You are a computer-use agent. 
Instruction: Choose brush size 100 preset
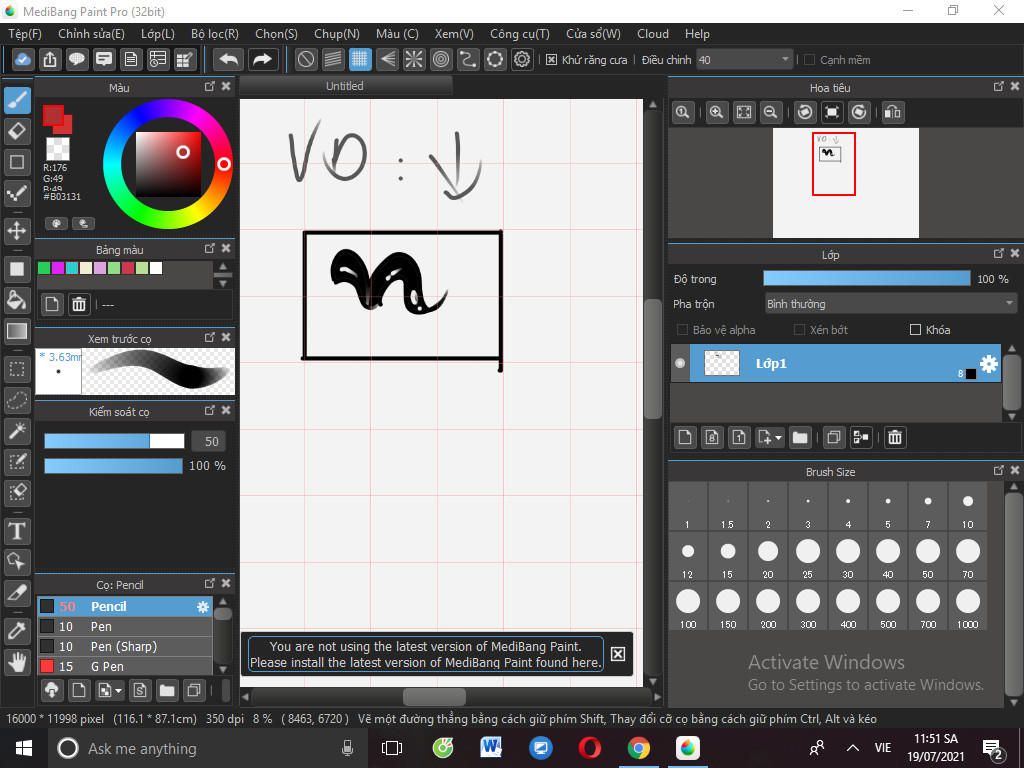coord(688,608)
